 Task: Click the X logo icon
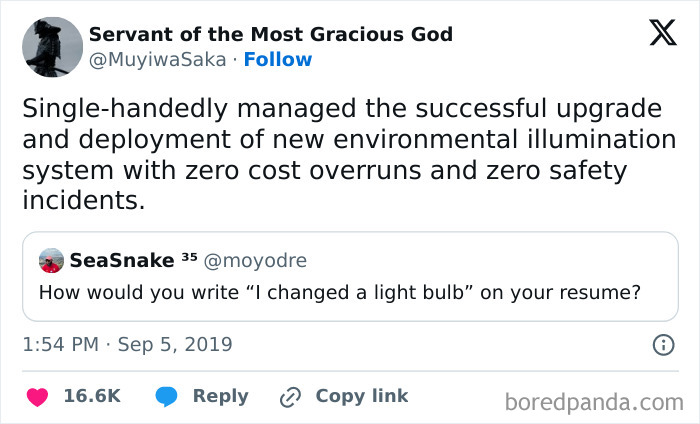(663, 33)
